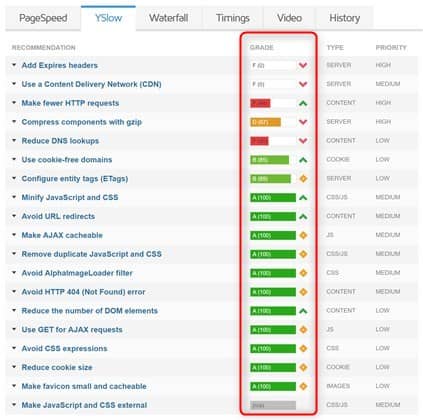Open the Timings tab
Screen dimensions: 423x420
click(233, 18)
